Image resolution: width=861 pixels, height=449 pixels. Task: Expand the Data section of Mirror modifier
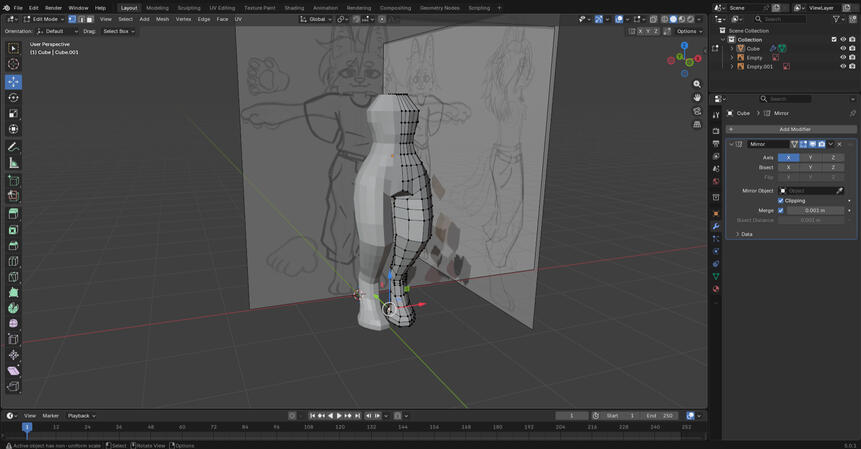click(x=743, y=234)
